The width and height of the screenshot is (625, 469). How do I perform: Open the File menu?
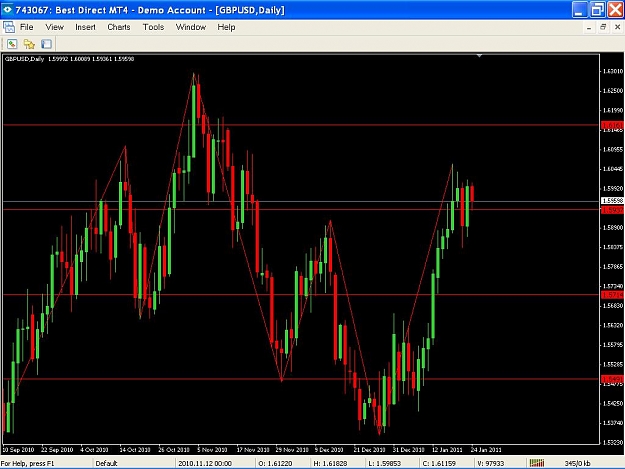pos(26,27)
